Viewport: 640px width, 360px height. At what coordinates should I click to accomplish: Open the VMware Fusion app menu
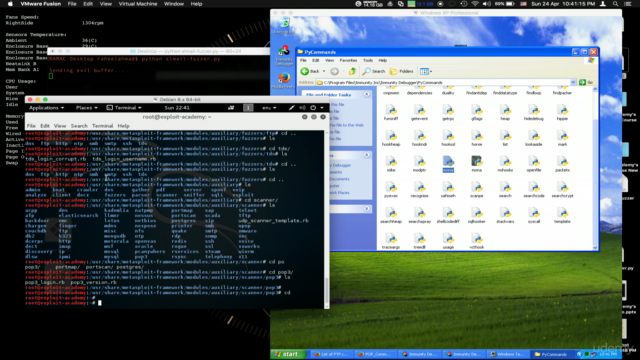pyautogui.click(x=41, y=4)
